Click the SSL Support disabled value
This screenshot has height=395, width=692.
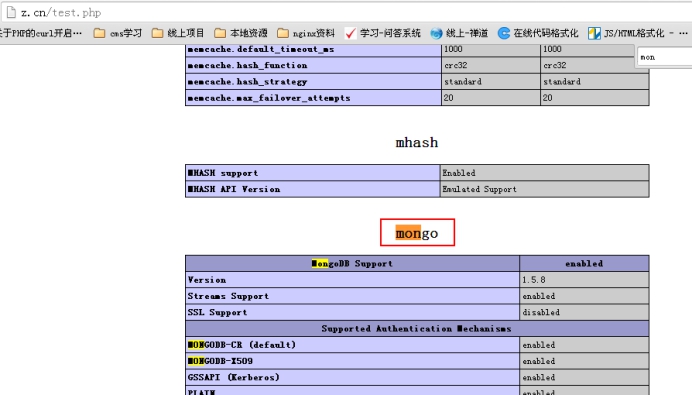[x=541, y=312]
